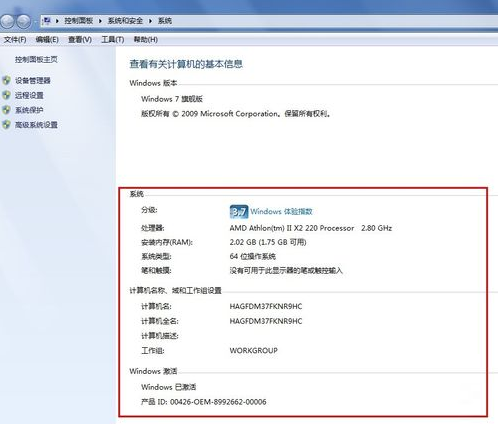Go to 控制面板主页 link
The height and width of the screenshot is (424, 503).
[36, 60]
